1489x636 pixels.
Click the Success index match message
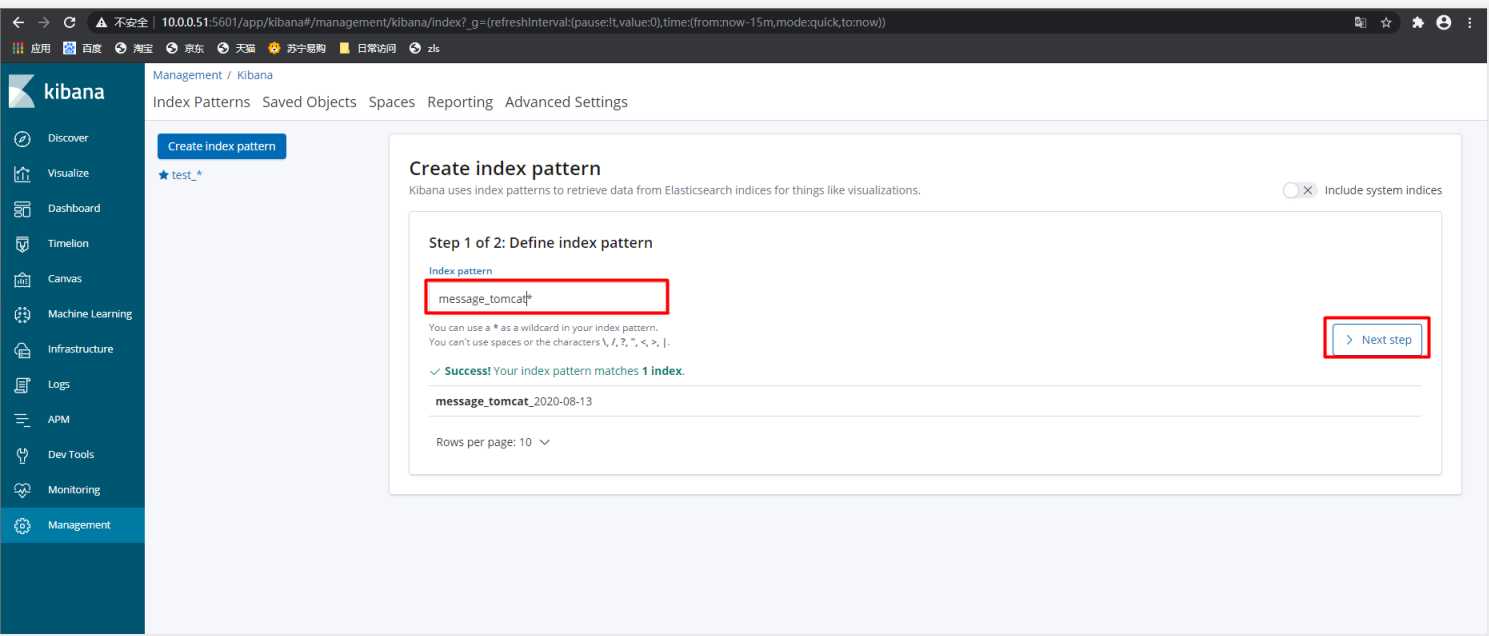click(x=557, y=371)
